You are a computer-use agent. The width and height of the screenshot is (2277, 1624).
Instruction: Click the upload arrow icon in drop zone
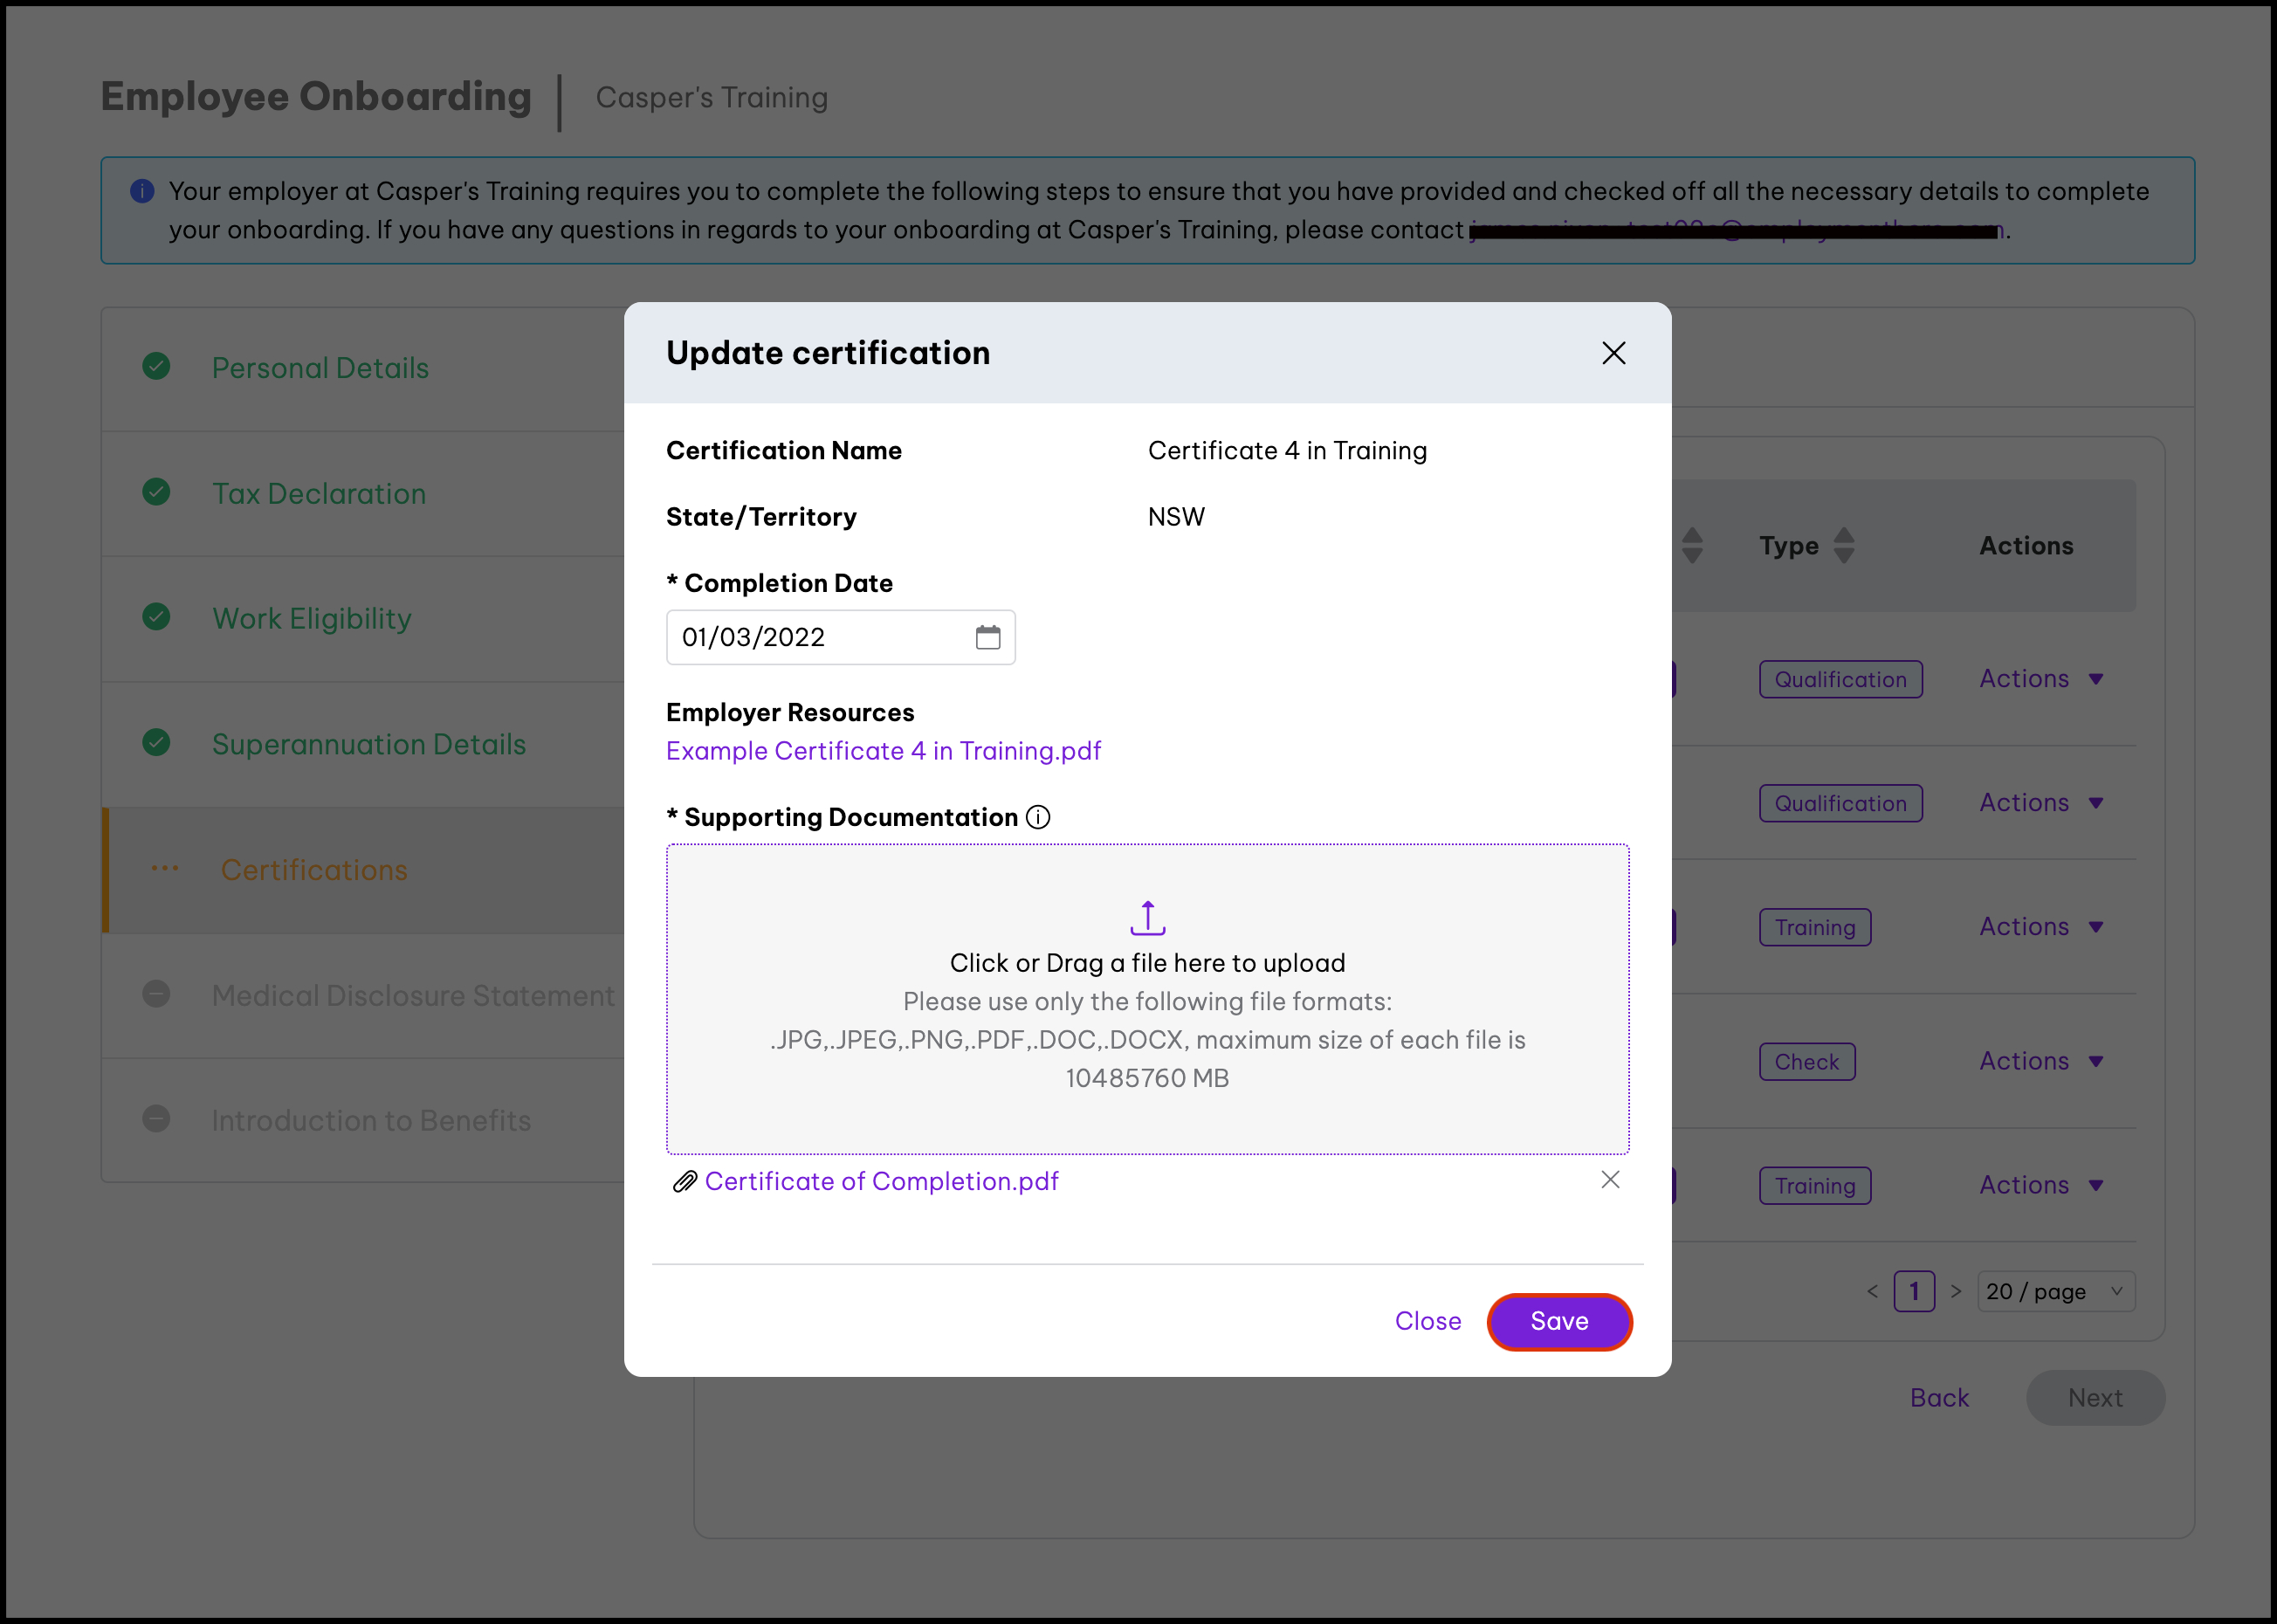point(1147,917)
